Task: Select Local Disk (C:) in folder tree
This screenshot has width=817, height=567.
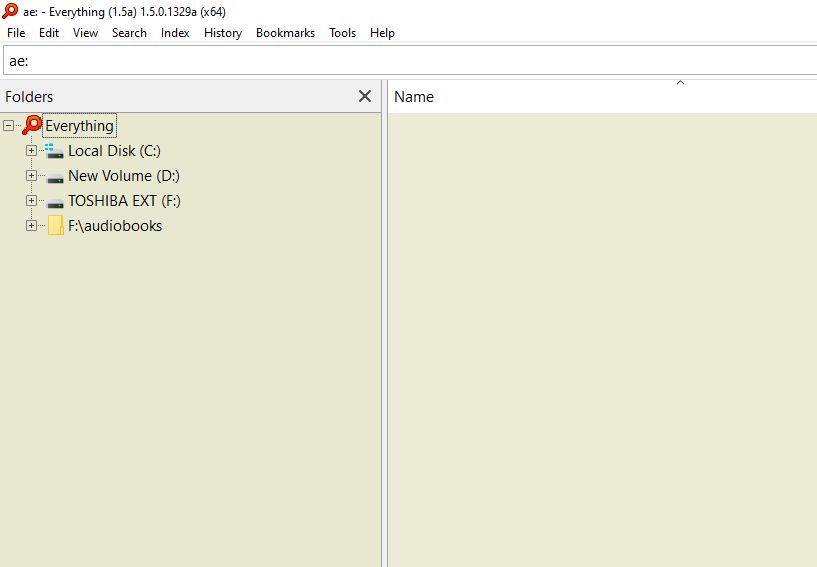Action: 114,151
